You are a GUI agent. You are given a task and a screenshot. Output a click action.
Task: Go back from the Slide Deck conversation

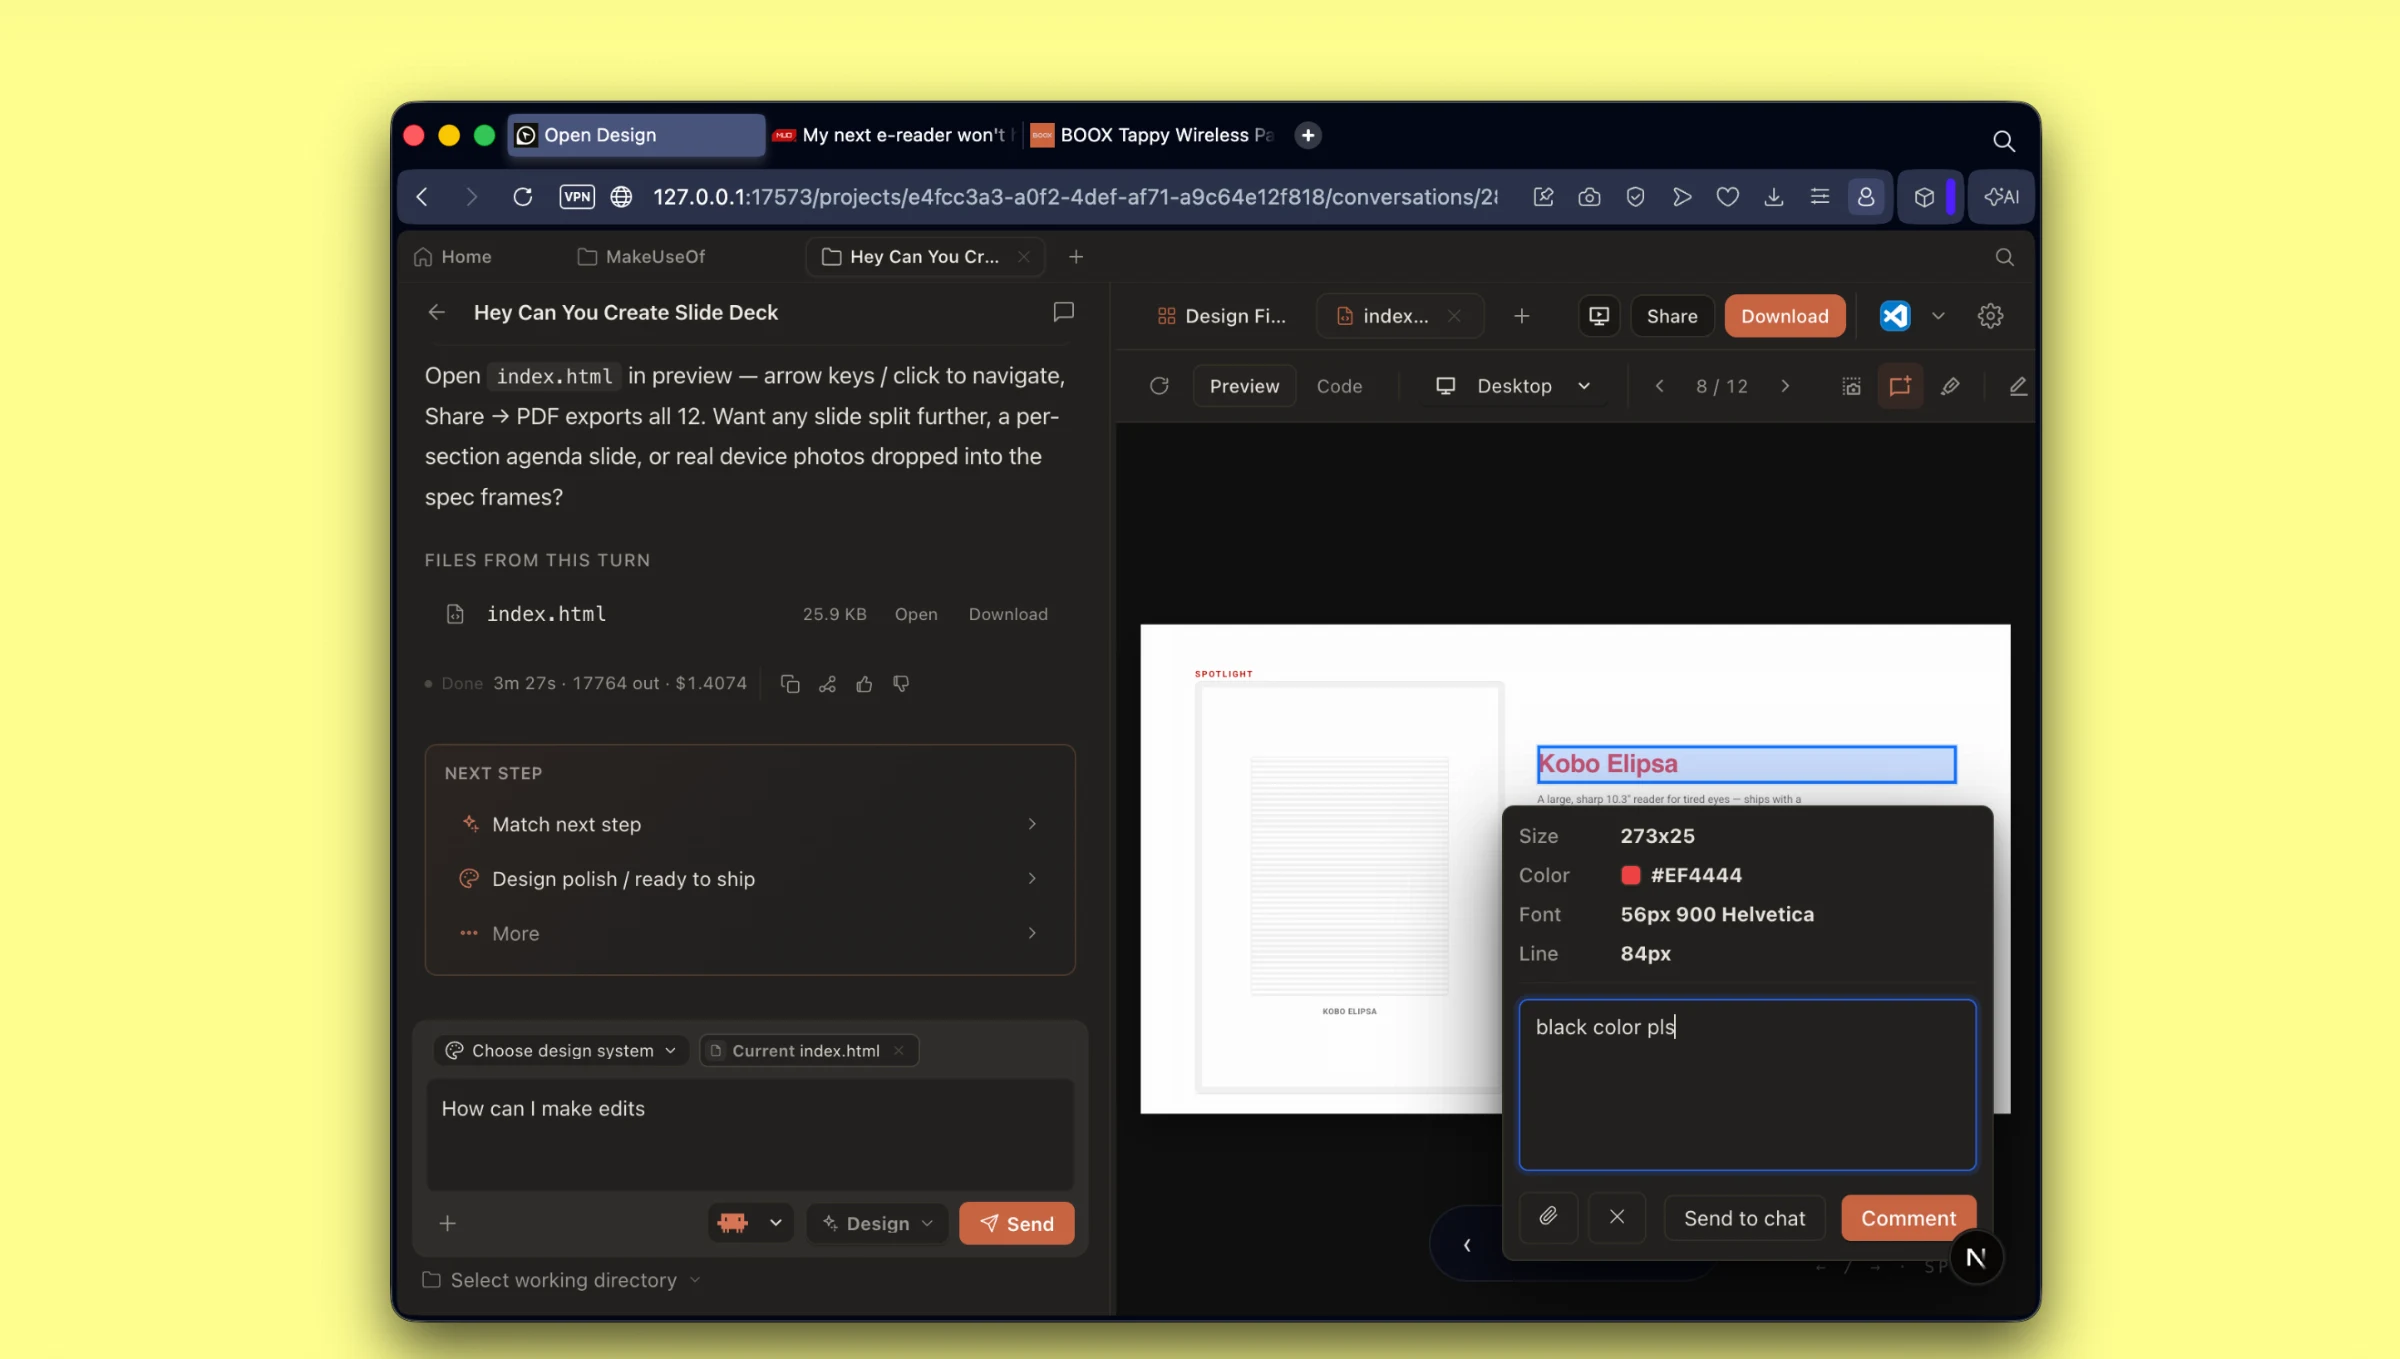click(436, 312)
